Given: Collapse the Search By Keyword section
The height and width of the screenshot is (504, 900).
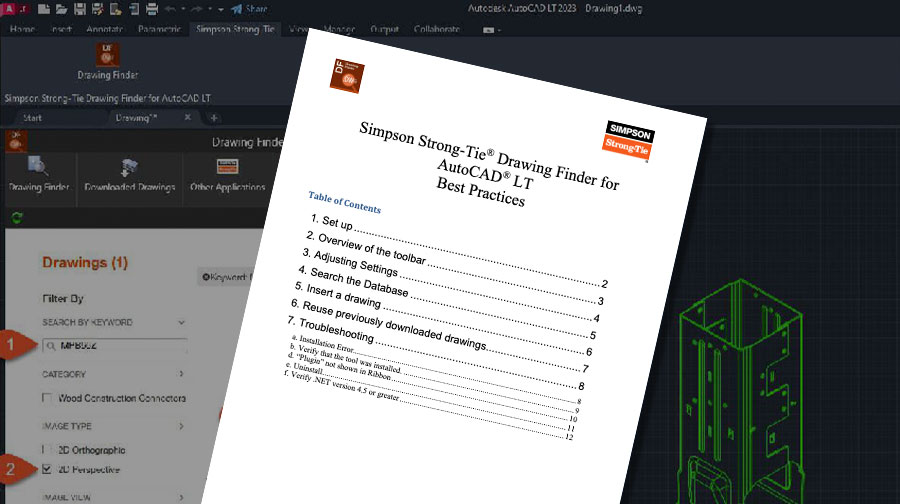Looking at the screenshot, I should (181, 322).
